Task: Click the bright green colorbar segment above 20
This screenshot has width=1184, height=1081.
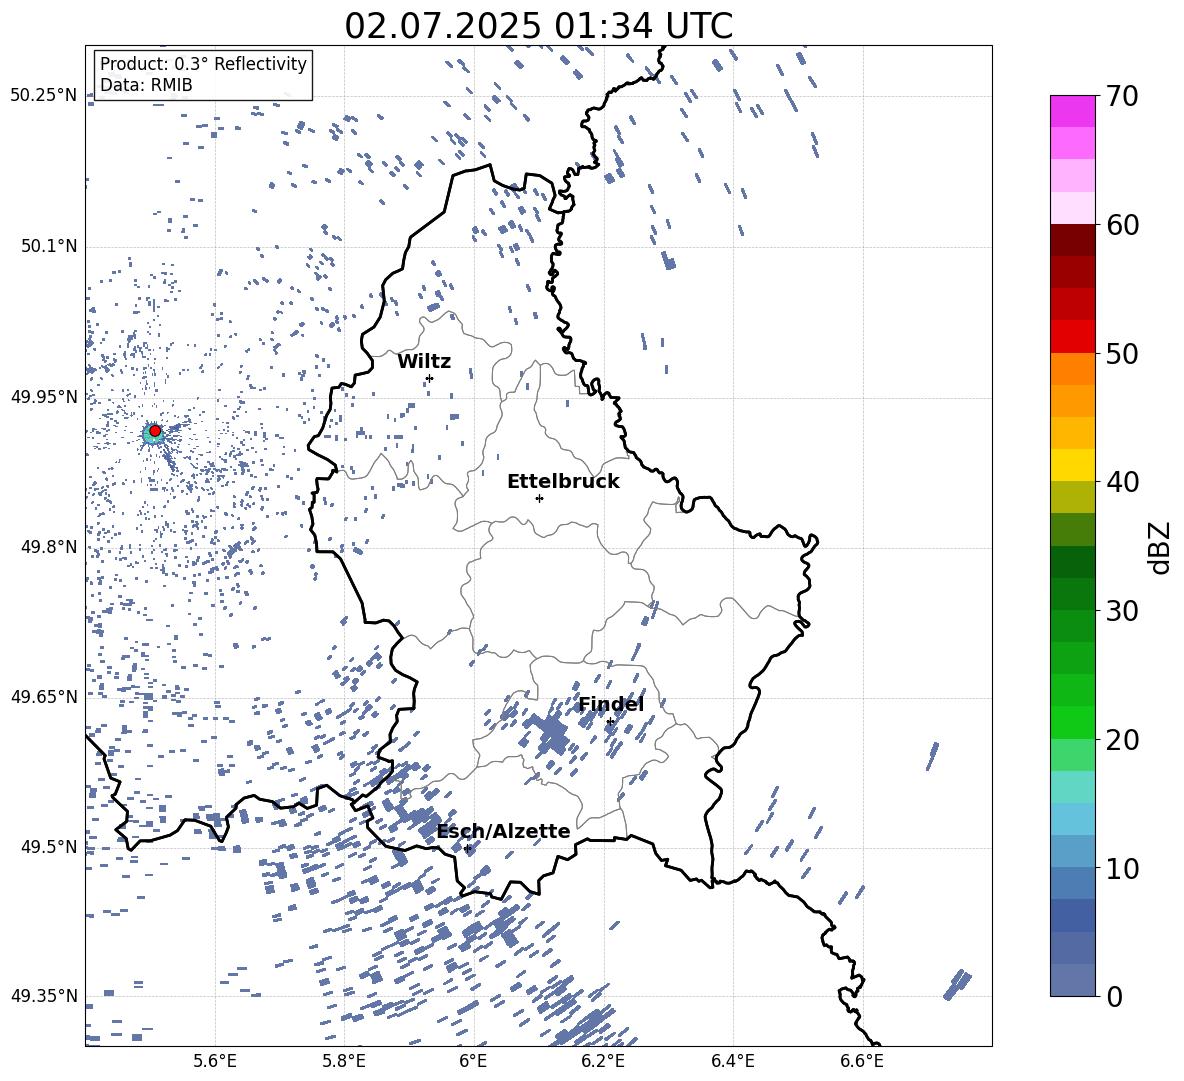Action: point(1073,722)
